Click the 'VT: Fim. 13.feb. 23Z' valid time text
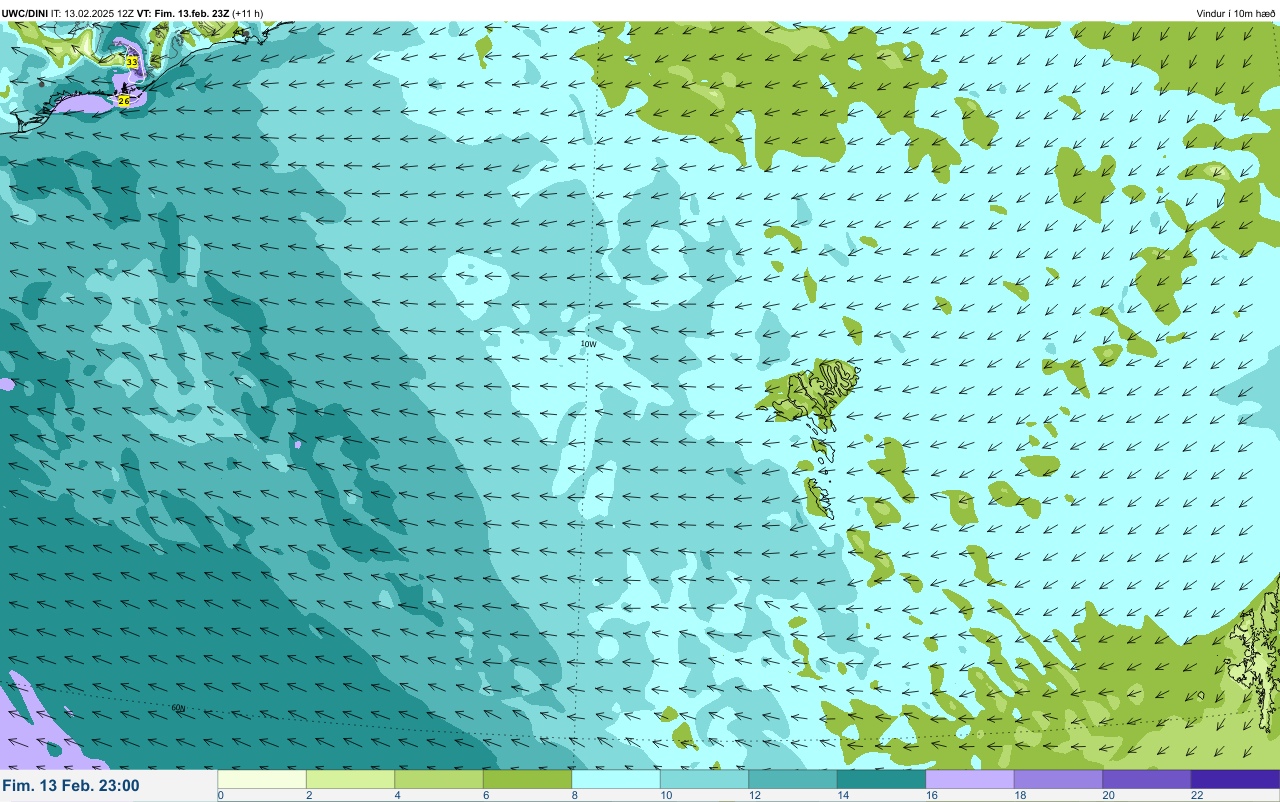 tap(182, 13)
